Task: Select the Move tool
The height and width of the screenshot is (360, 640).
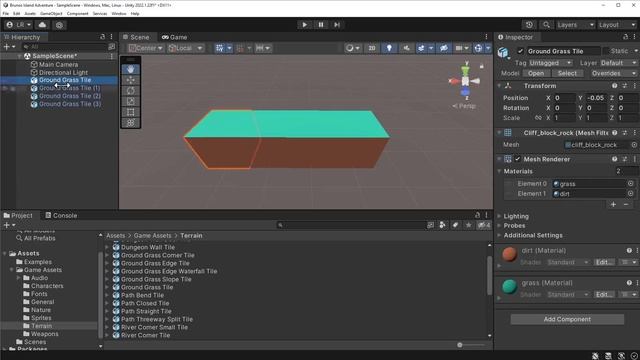Action: [131, 80]
